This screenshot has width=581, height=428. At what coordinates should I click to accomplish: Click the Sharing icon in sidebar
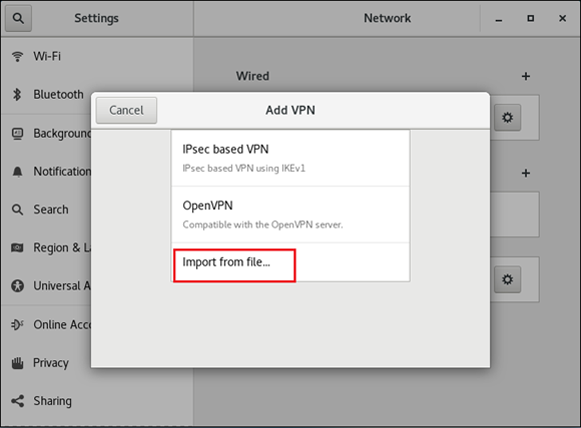coord(17,401)
